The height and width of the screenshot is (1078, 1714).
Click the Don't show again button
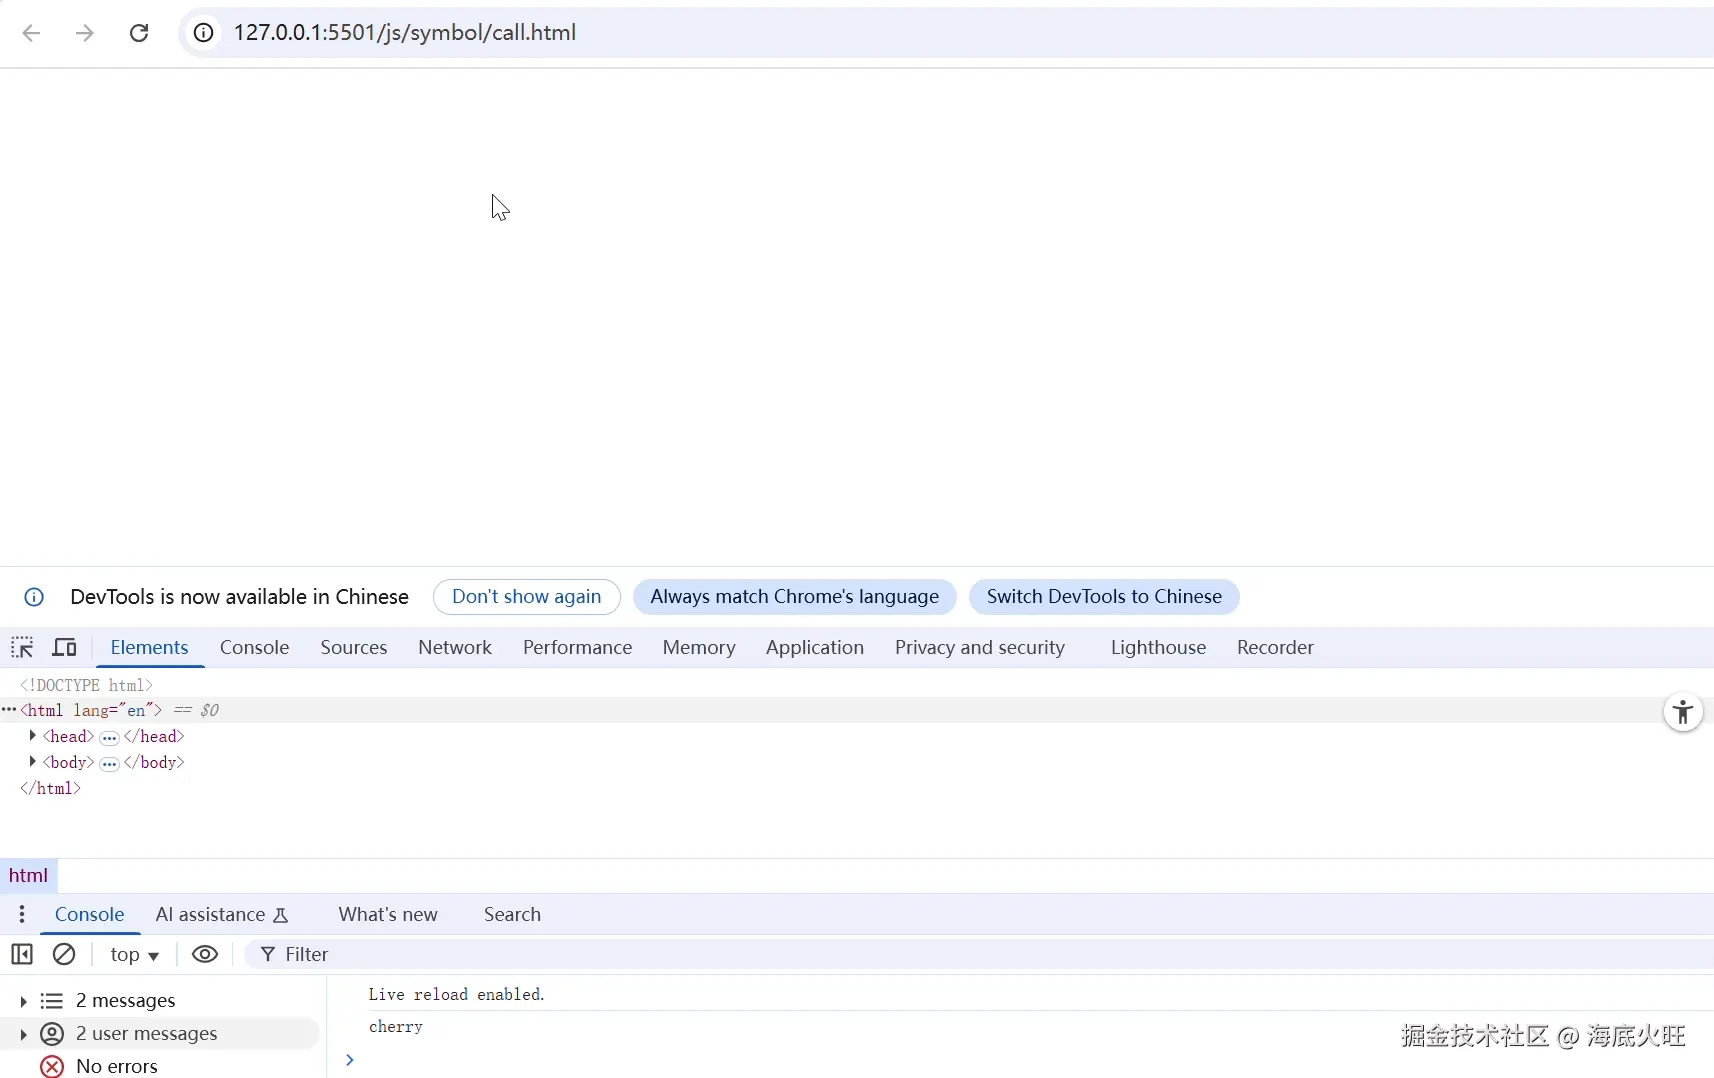[527, 597]
